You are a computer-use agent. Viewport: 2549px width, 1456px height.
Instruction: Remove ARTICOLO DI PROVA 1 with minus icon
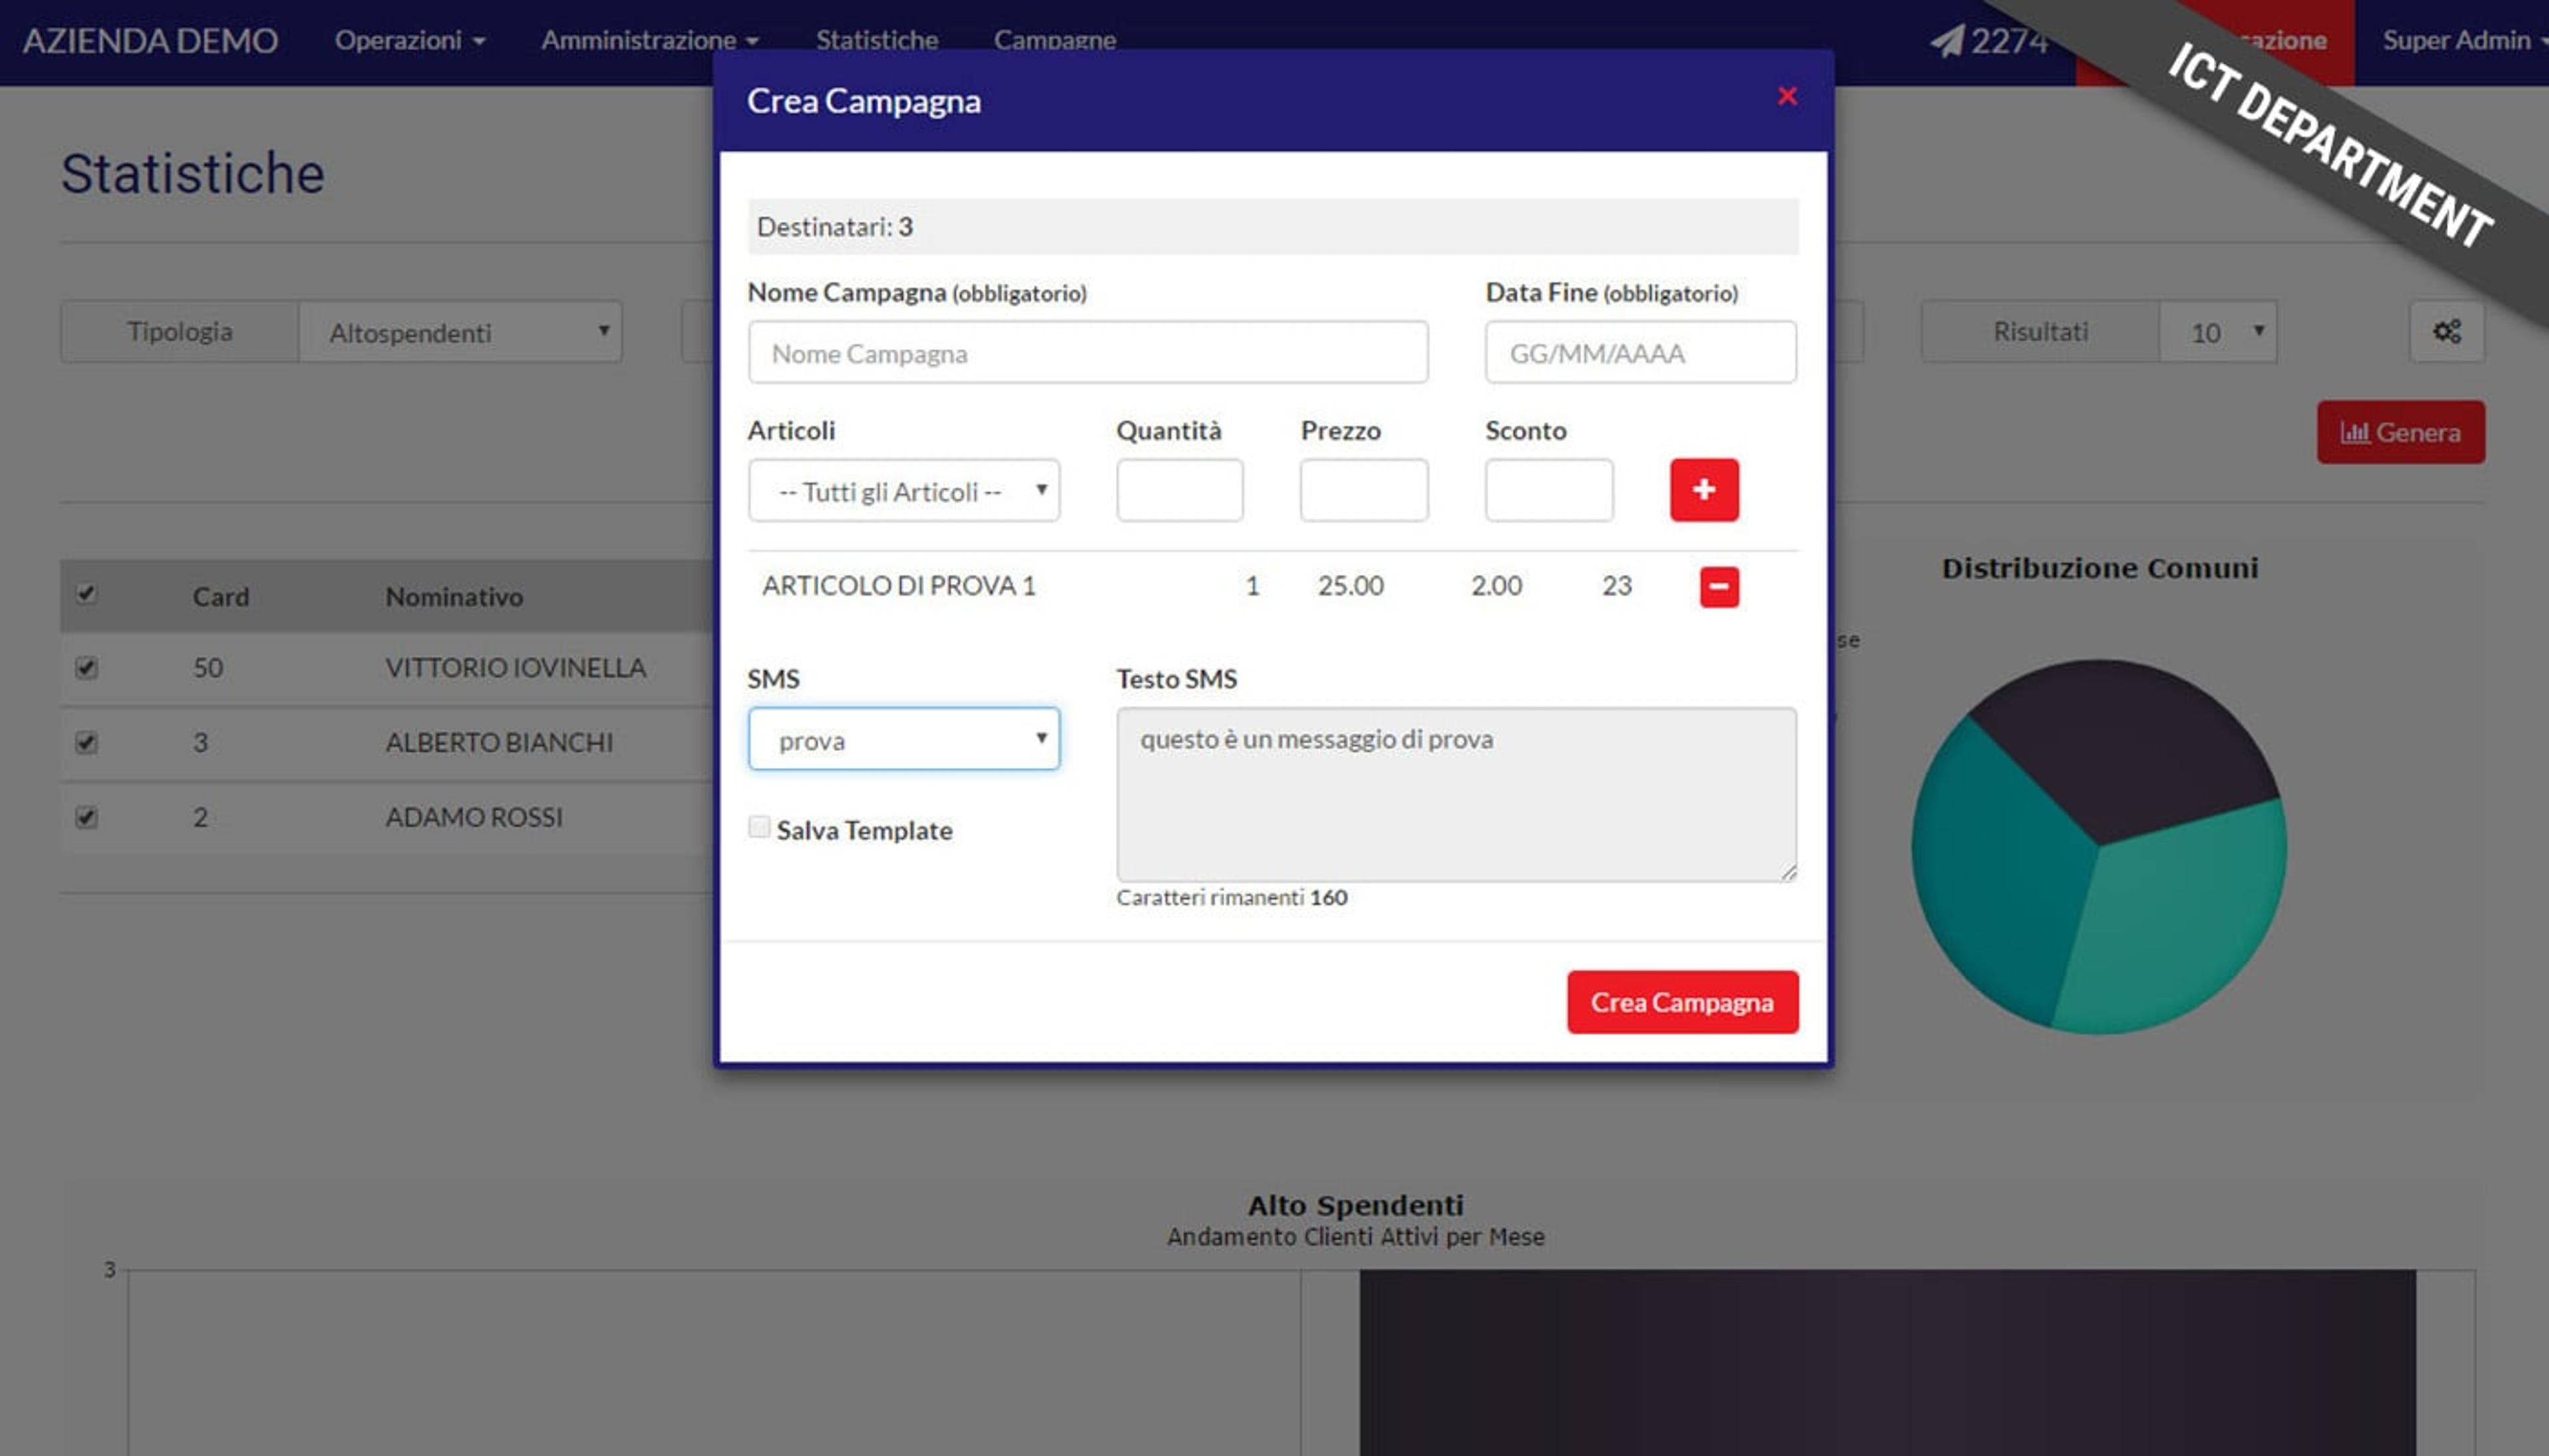pyautogui.click(x=1719, y=587)
